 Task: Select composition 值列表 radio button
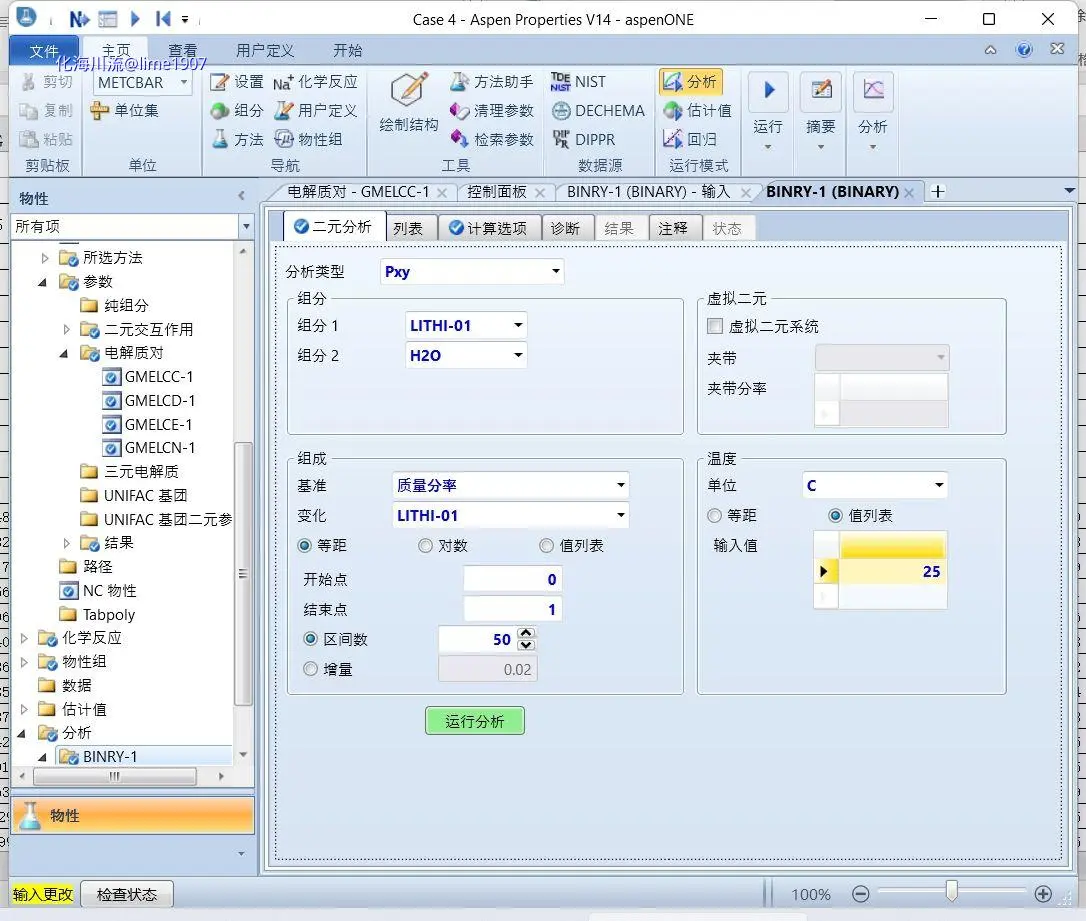(x=546, y=546)
